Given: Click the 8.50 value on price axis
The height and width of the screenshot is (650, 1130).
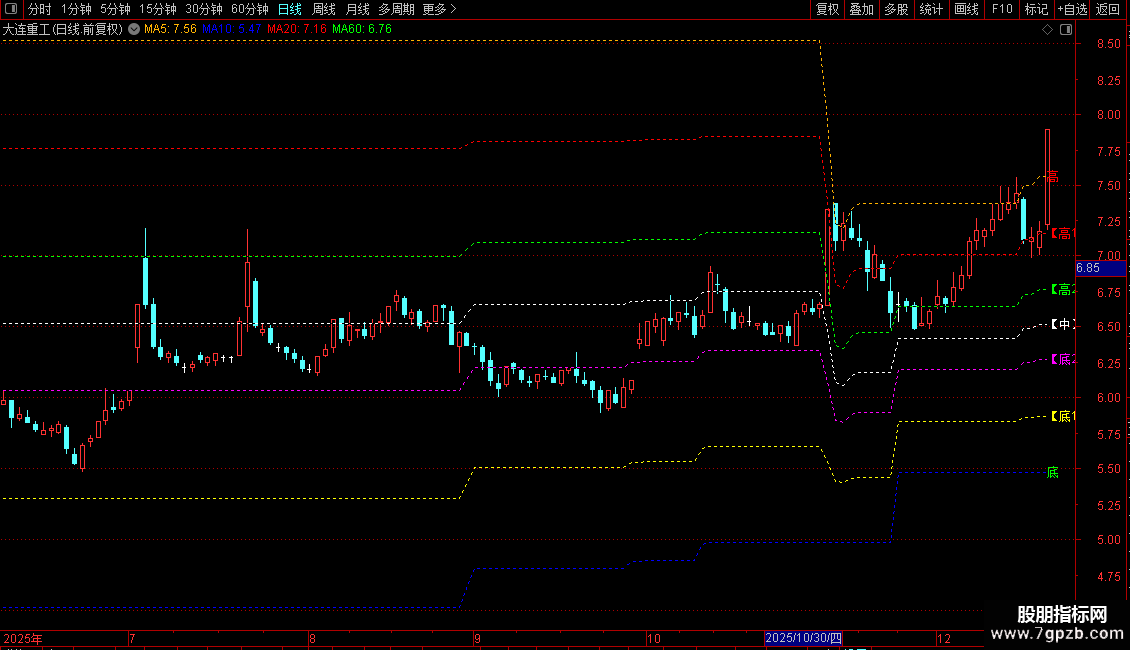Looking at the screenshot, I should point(1108,44).
